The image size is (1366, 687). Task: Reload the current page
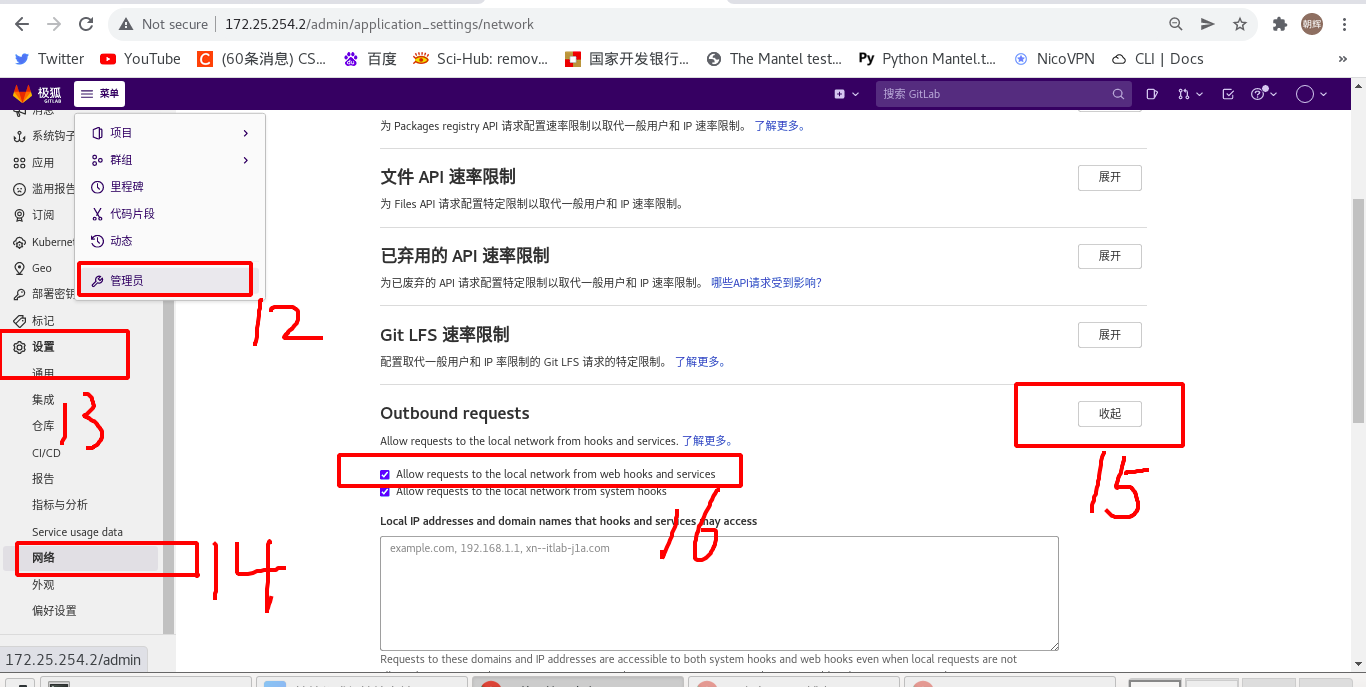click(x=87, y=24)
